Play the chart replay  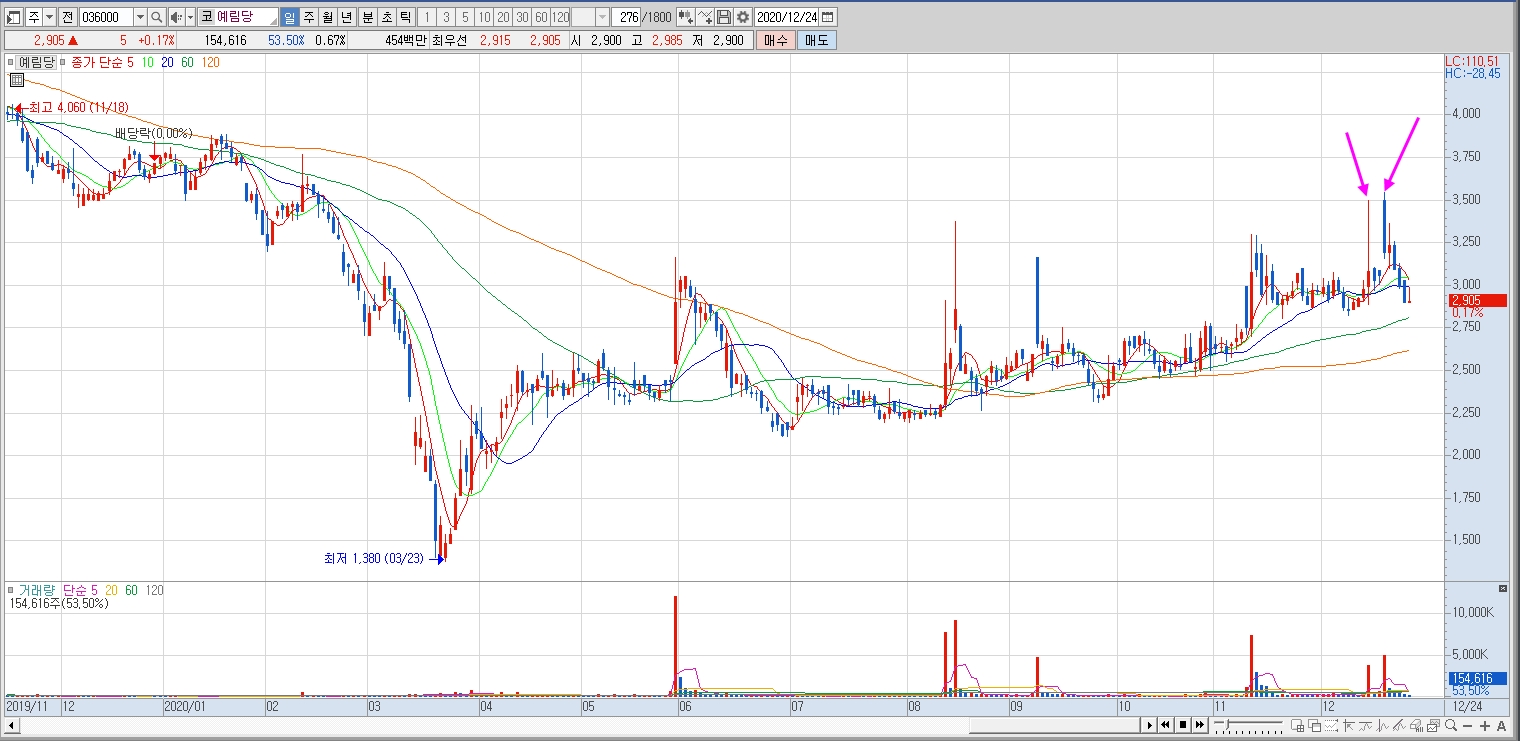point(1150,725)
